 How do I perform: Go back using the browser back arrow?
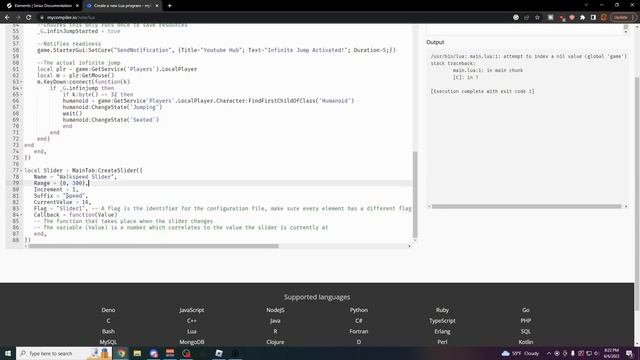point(7,18)
